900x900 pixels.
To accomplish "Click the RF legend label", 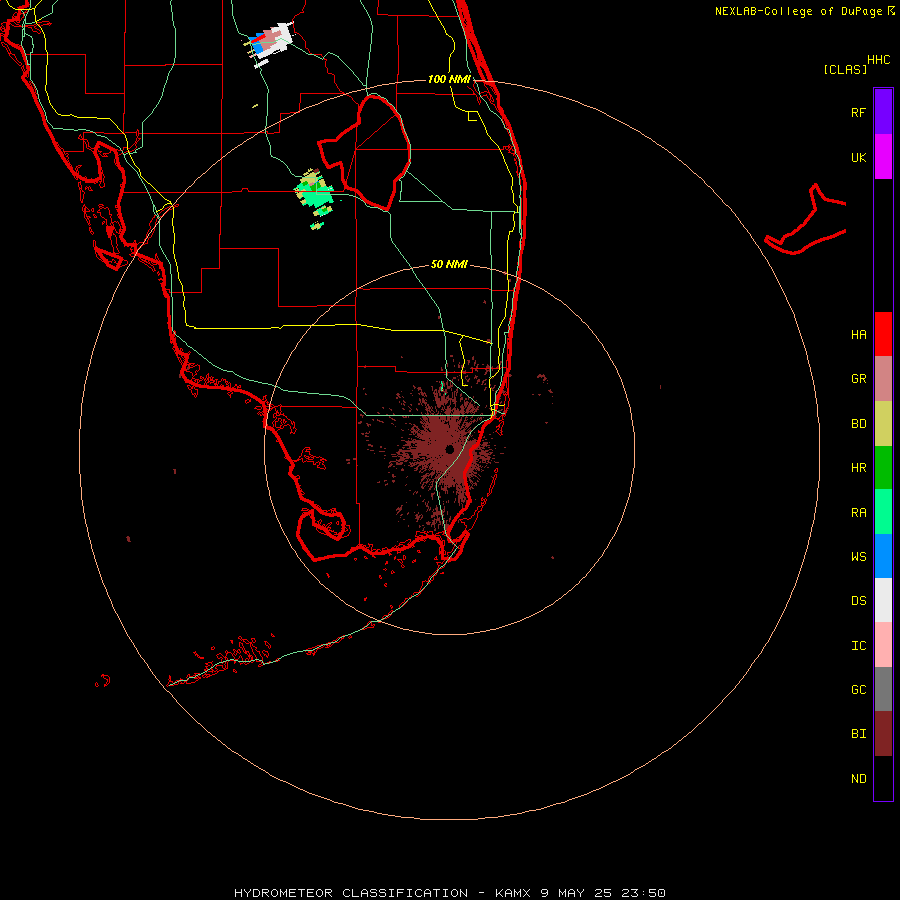I will click(x=858, y=112).
